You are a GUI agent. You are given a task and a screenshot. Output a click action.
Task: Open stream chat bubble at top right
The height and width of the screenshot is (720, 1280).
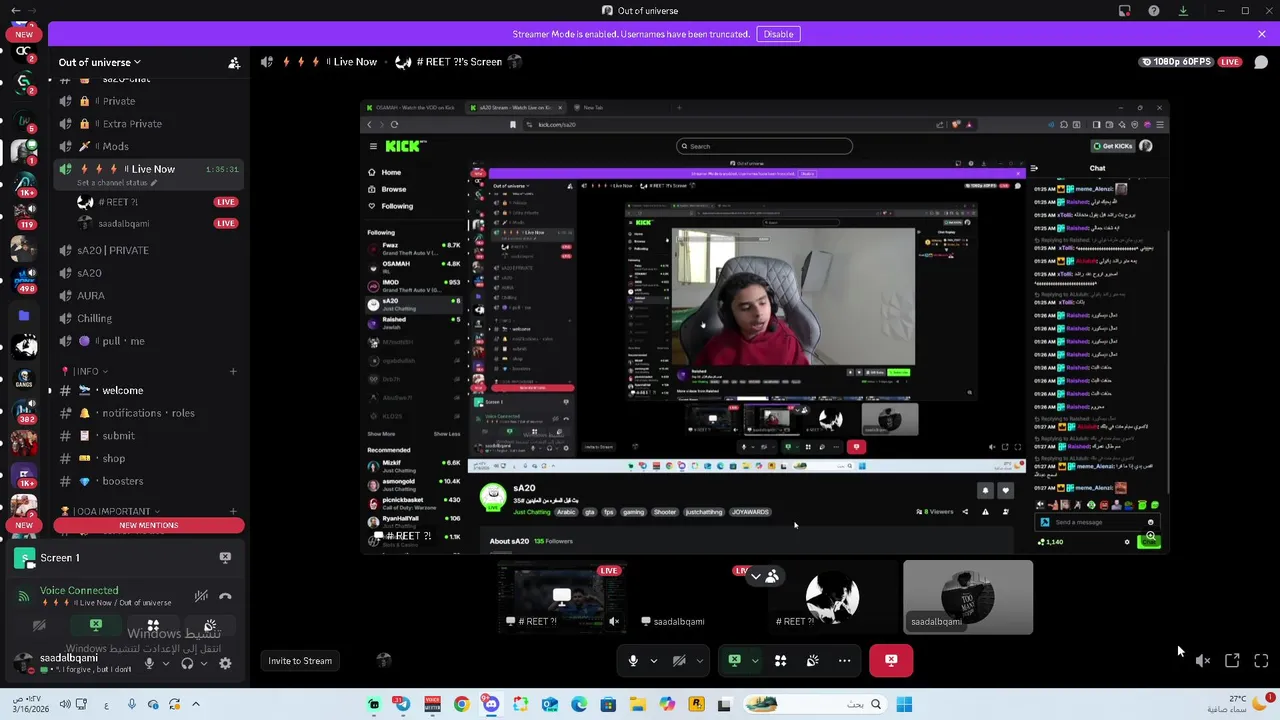point(1261,62)
